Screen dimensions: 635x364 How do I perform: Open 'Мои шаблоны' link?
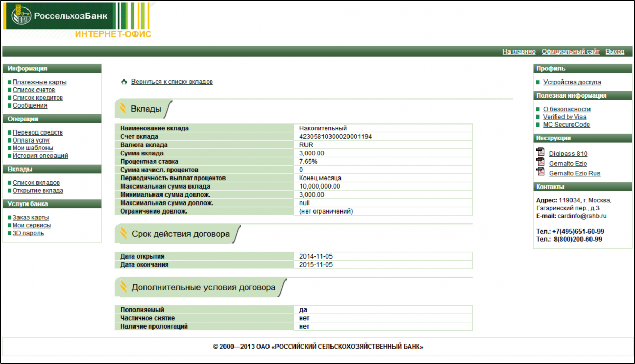[33, 148]
